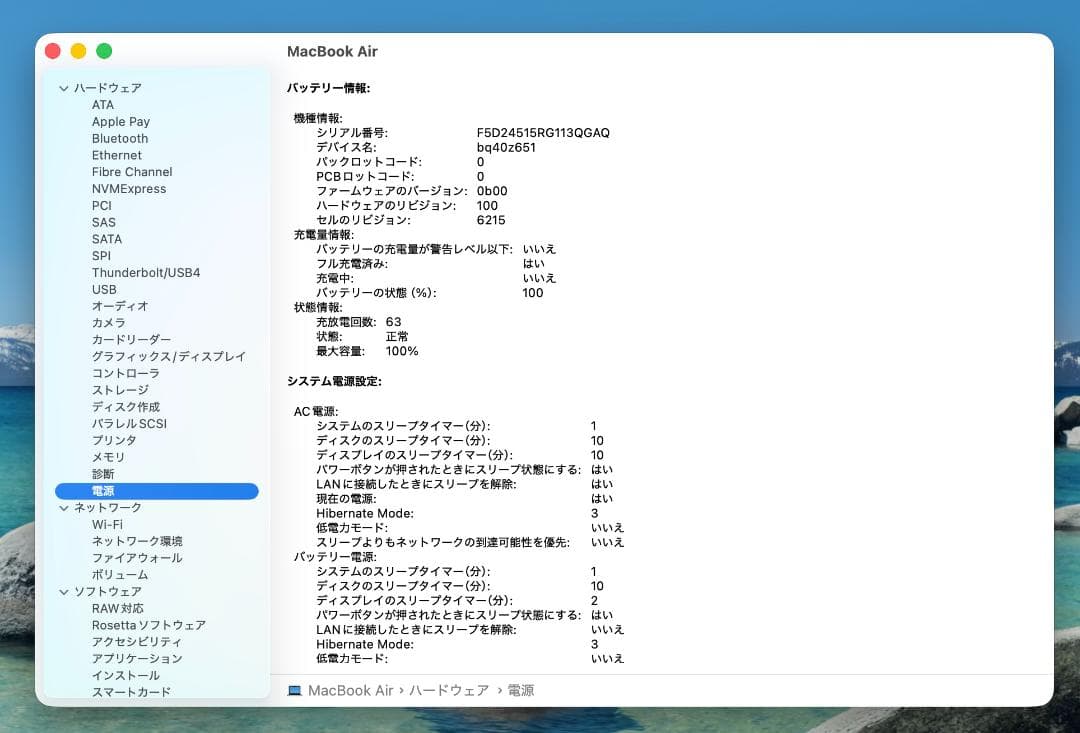View the Wi-Fi network report
The width and height of the screenshot is (1080, 733).
pyautogui.click(x=108, y=524)
